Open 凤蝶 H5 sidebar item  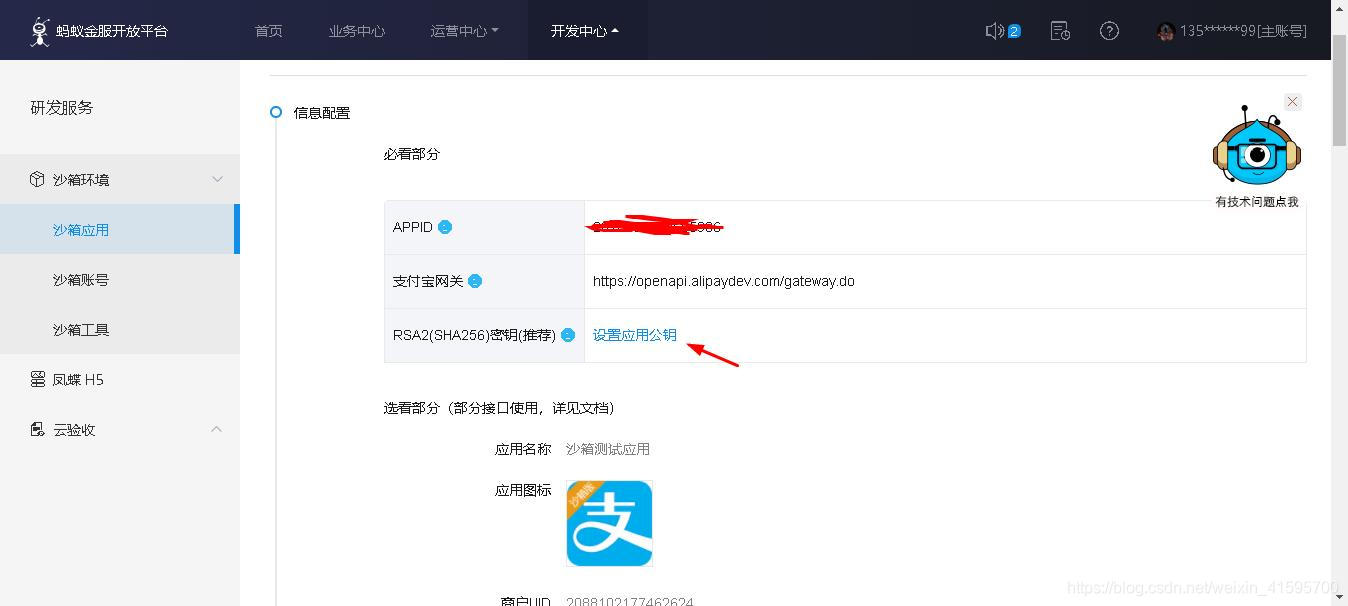(x=120, y=379)
